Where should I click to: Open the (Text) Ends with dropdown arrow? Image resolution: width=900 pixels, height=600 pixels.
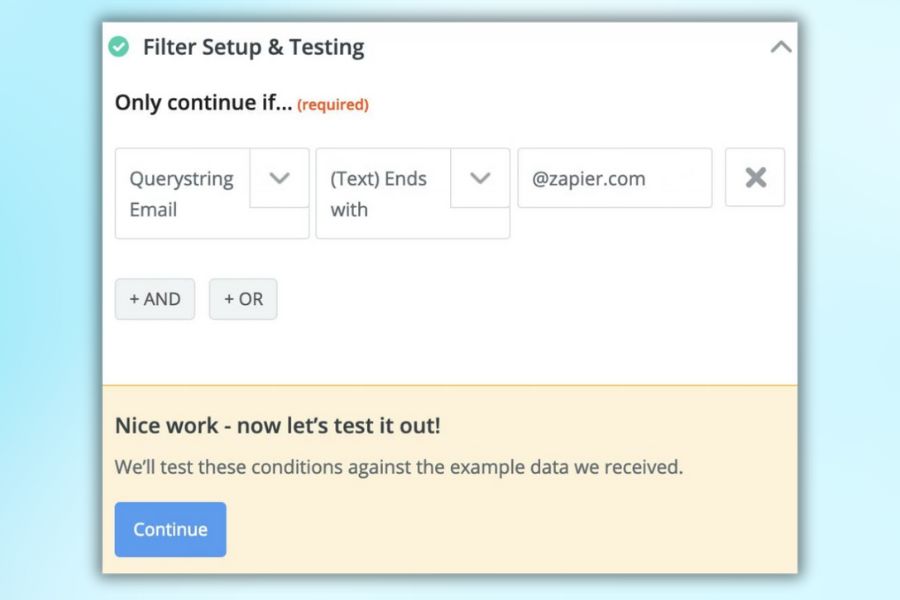[x=480, y=178]
